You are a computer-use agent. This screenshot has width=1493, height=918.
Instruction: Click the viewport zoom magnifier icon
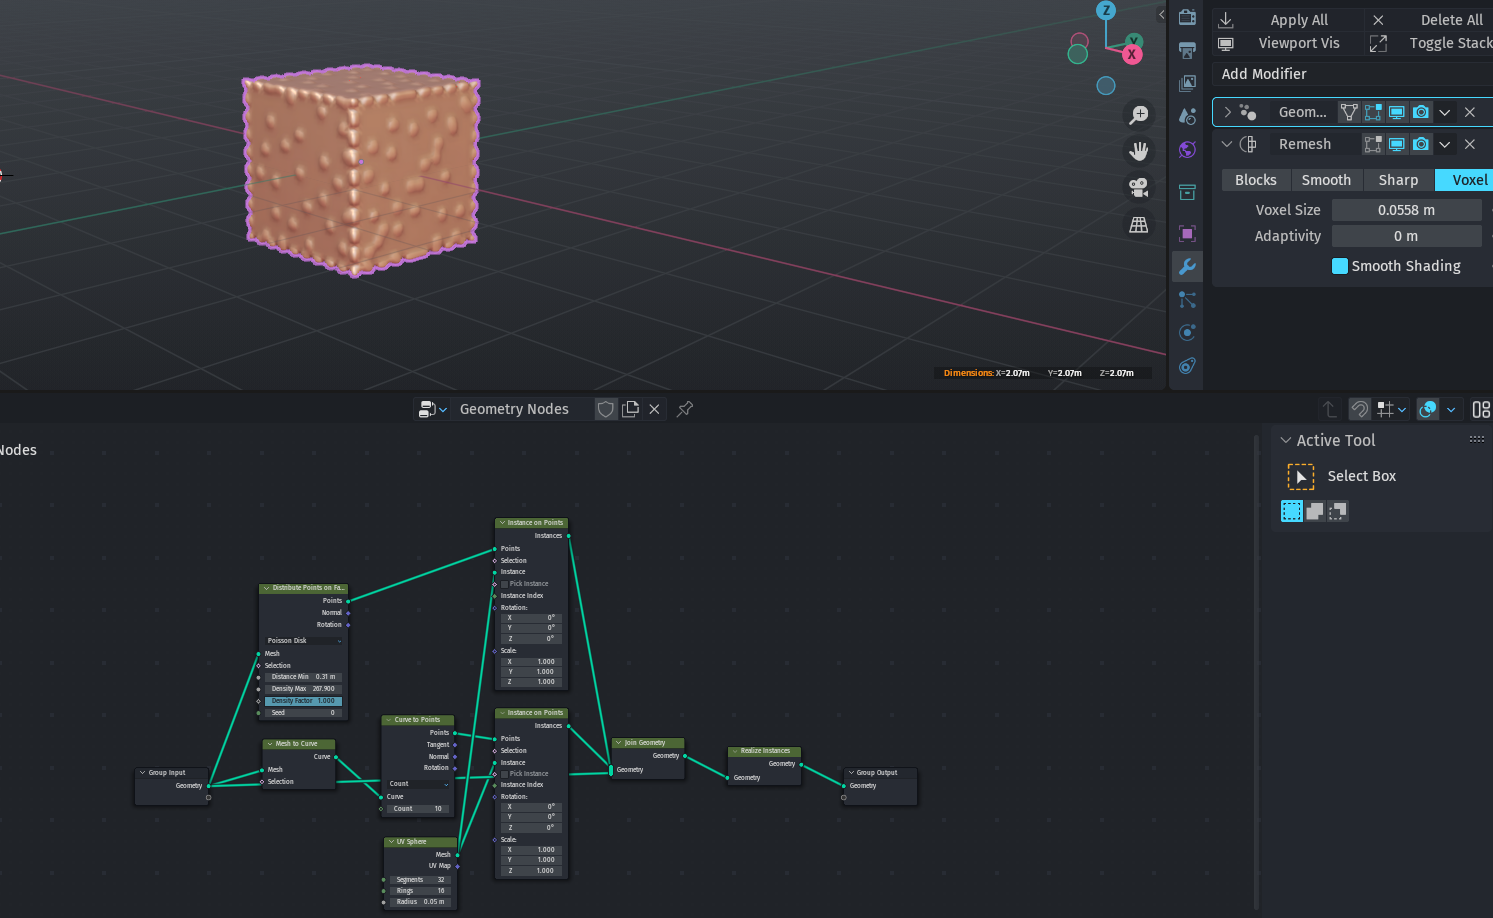click(1138, 115)
